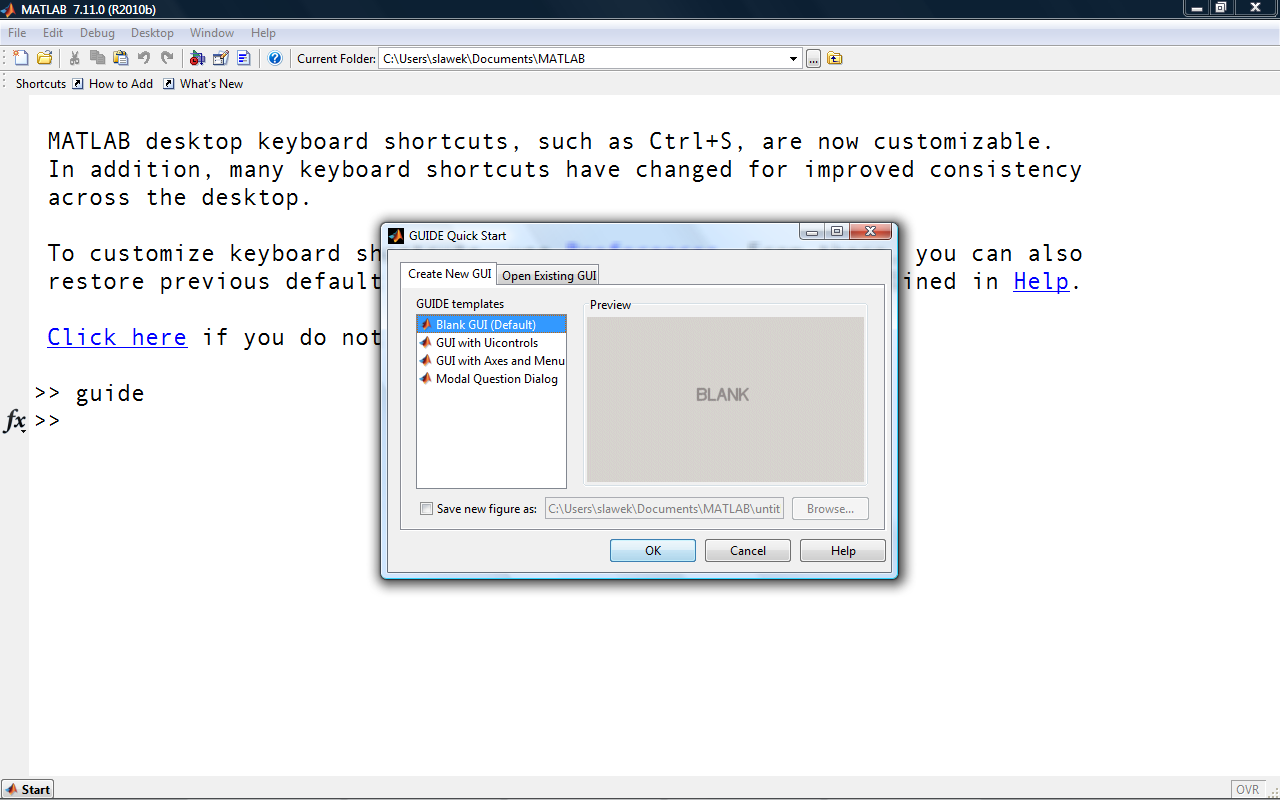
Task: Select GUI with Uicontrols template
Action: 491,342
